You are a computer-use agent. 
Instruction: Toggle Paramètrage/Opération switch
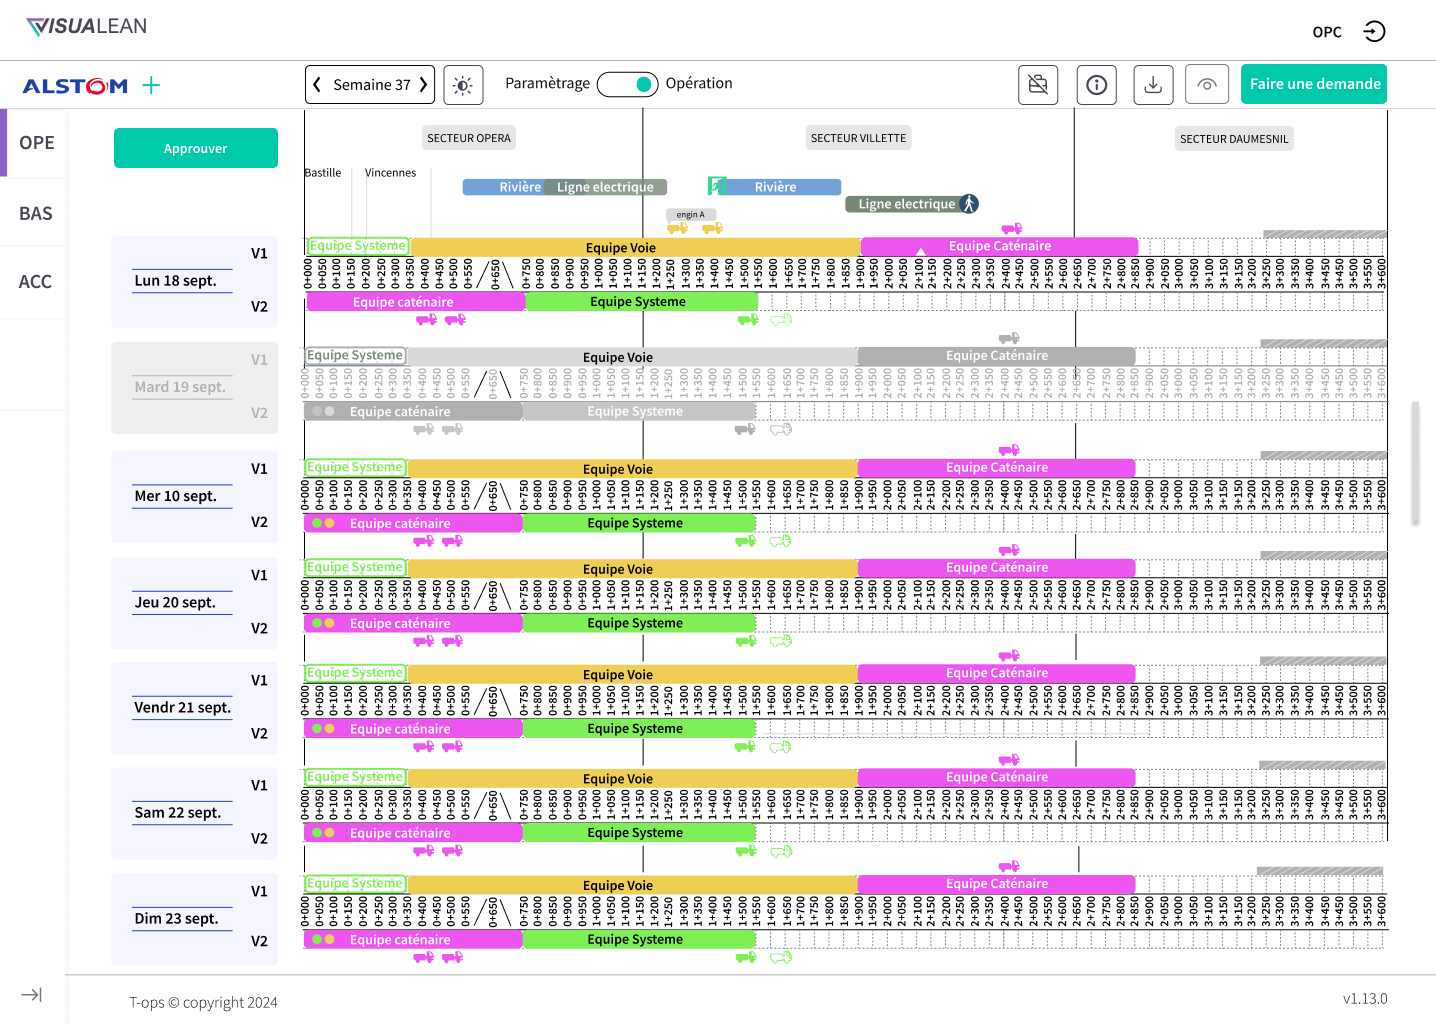(627, 85)
